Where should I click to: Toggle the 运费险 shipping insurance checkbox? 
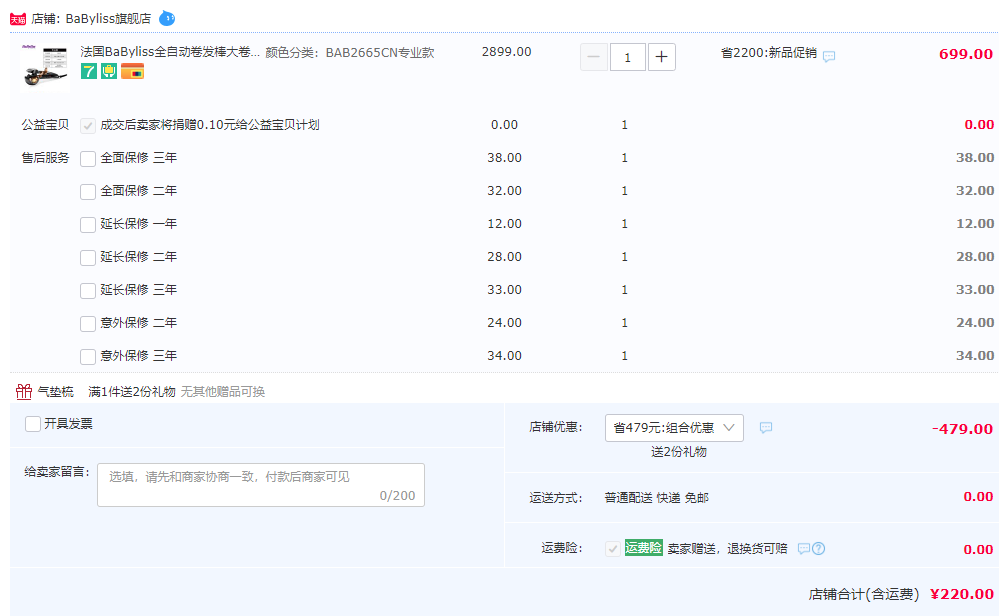(613, 548)
